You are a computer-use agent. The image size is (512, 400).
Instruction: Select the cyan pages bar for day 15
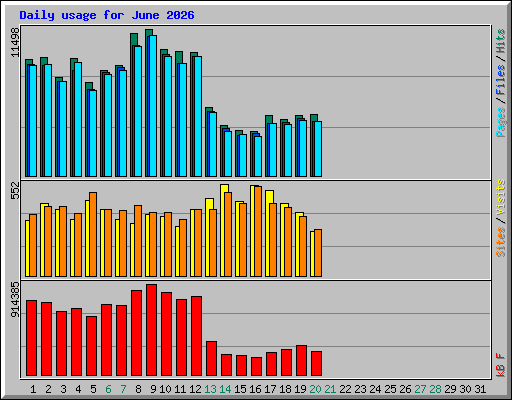243,155
